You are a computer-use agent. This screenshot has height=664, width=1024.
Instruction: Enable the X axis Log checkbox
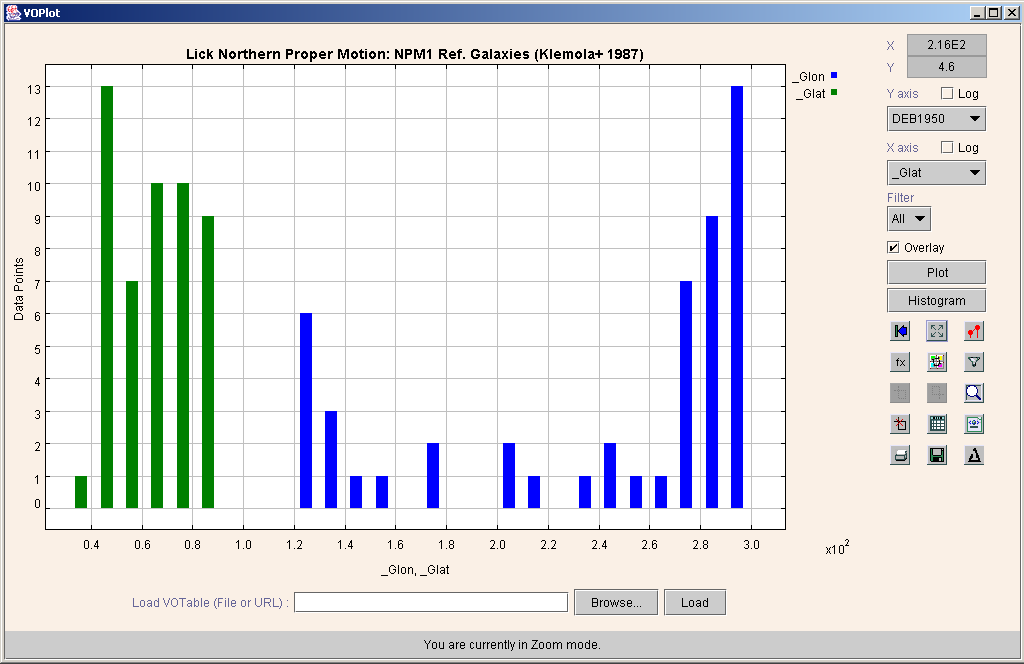[x=947, y=148]
